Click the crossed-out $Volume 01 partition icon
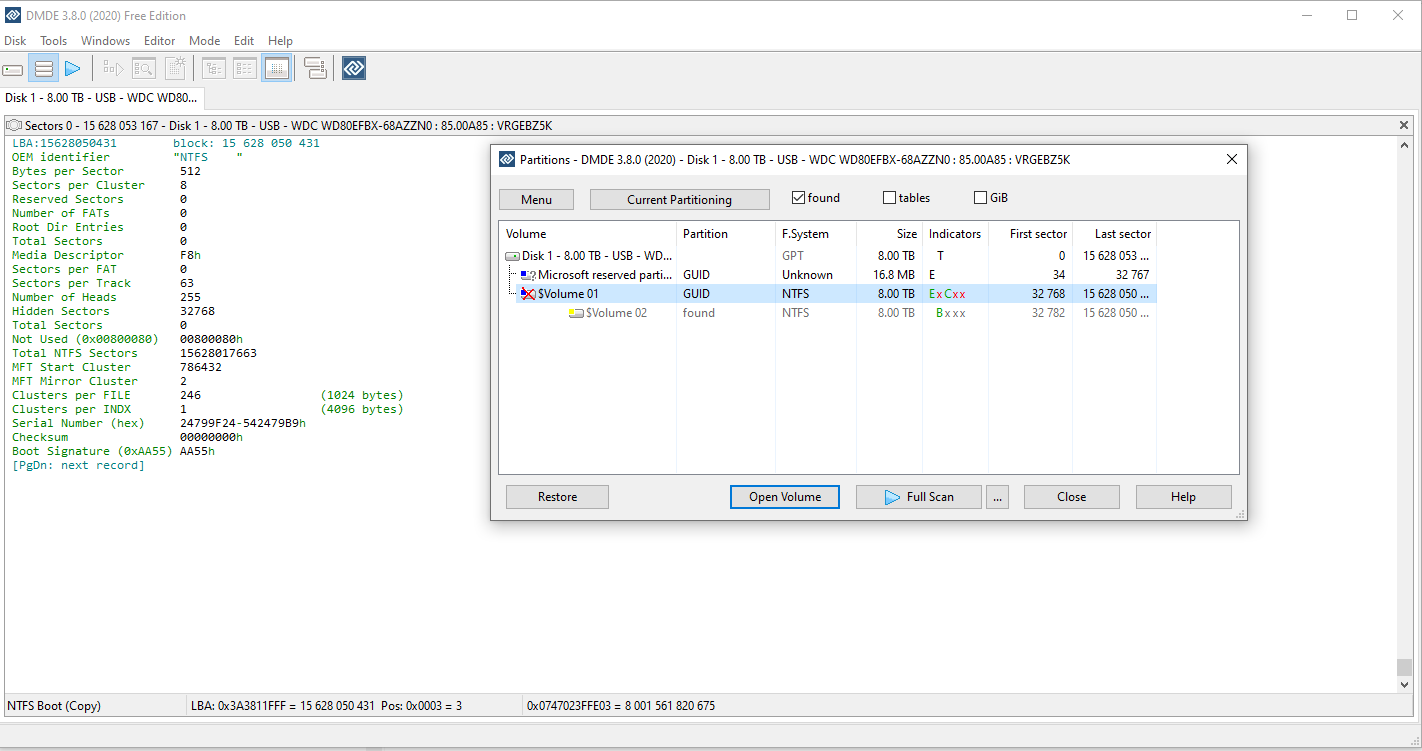 click(x=528, y=294)
